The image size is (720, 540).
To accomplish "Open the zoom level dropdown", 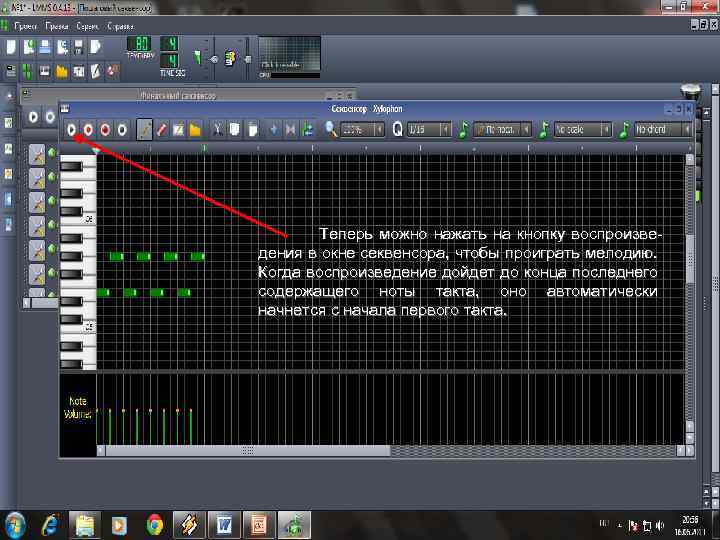I will click(362, 130).
